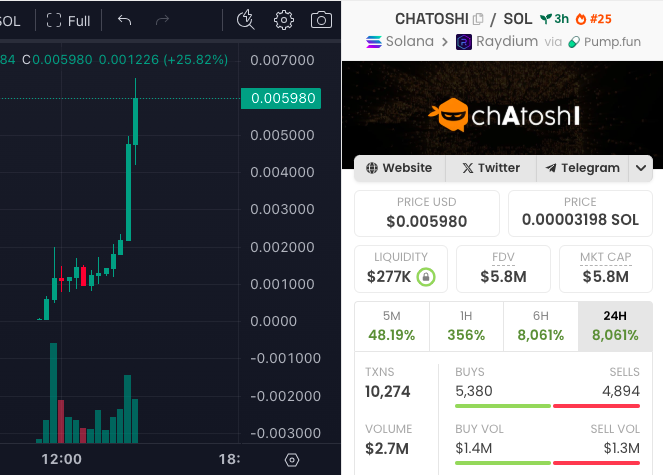663x475 pixels.
Task: Click the 12:00 time axis label
Action: coord(62,459)
